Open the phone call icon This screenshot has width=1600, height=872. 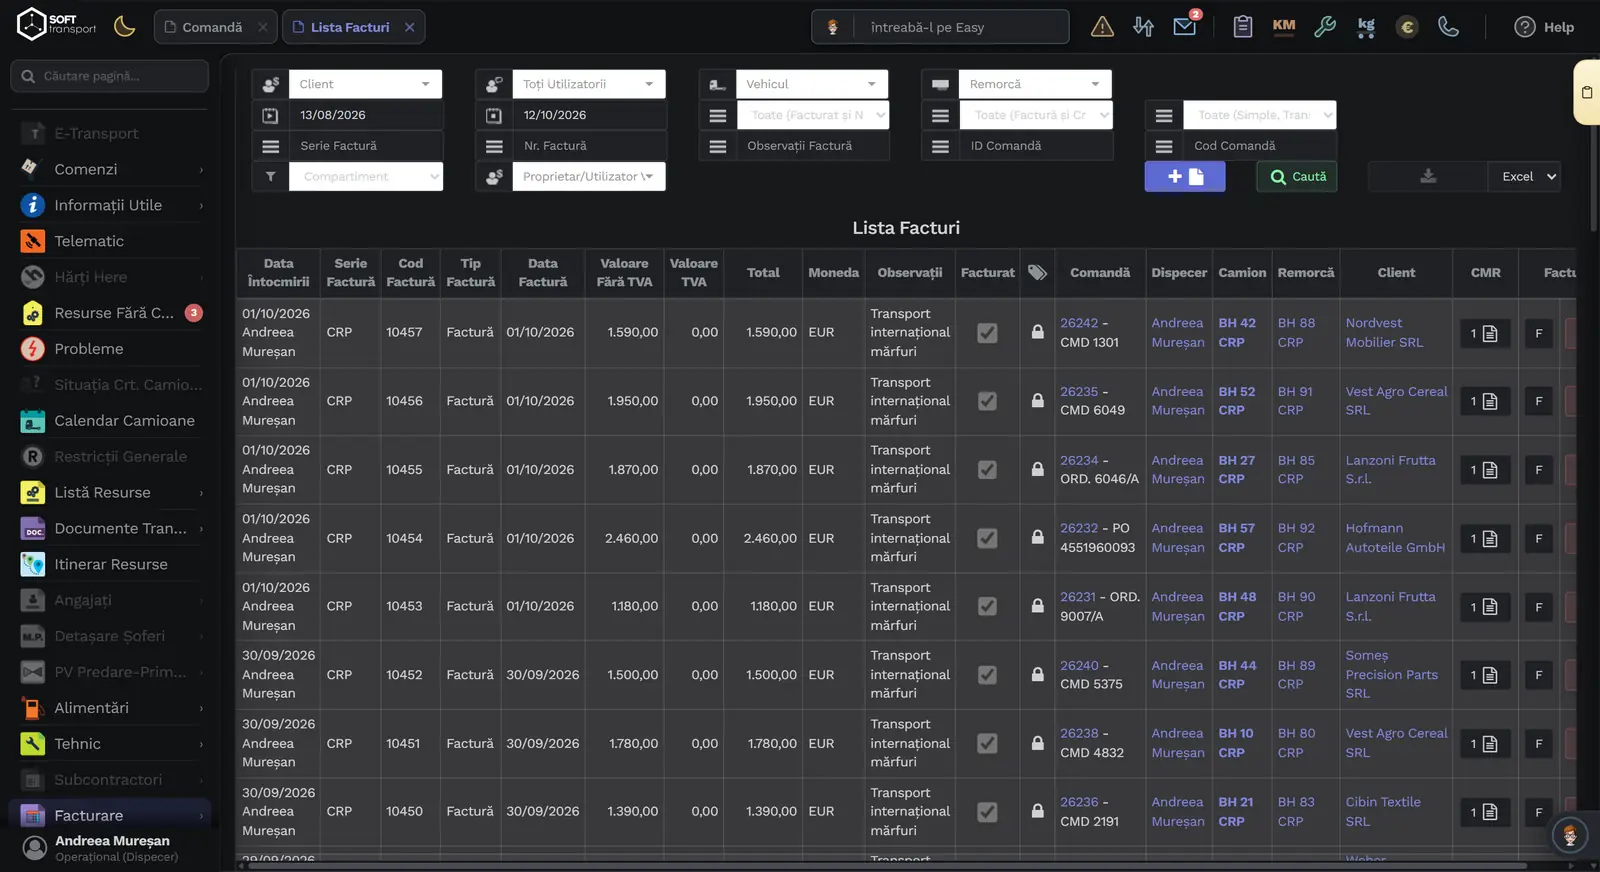1448,27
